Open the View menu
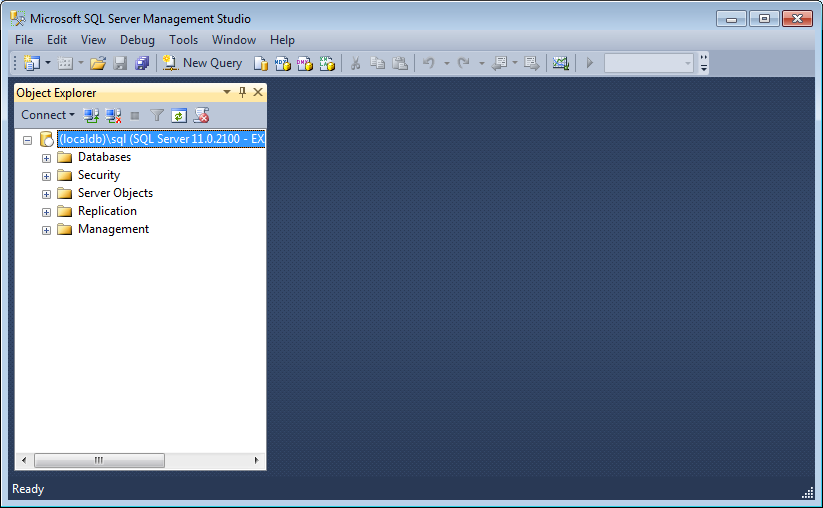 (x=93, y=40)
